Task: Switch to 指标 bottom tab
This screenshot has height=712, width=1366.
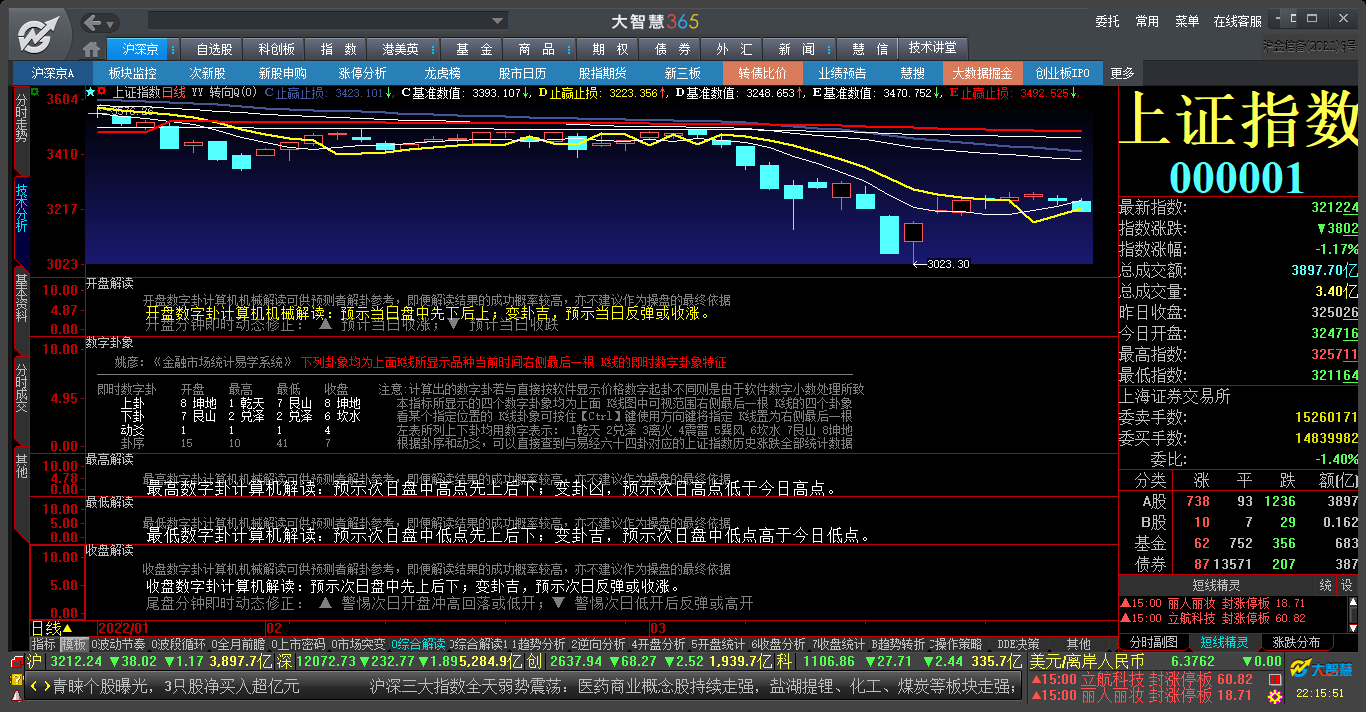Action: click(44, 644)
